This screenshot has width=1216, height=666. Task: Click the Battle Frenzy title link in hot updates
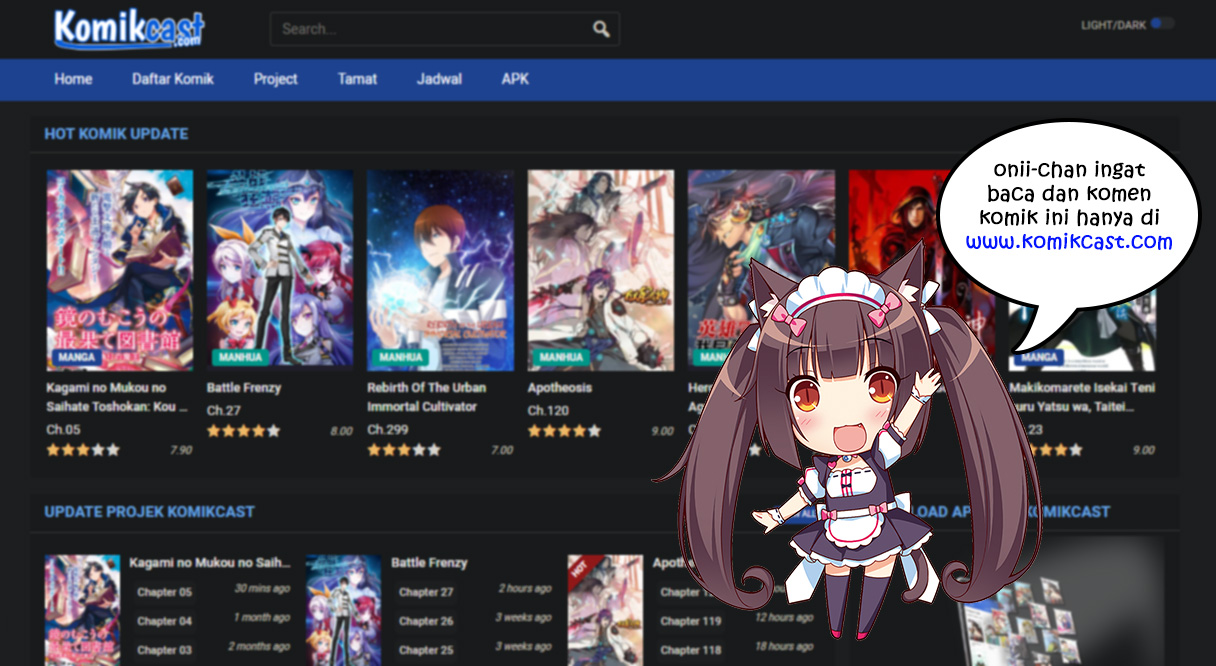[x=244, y=387]
